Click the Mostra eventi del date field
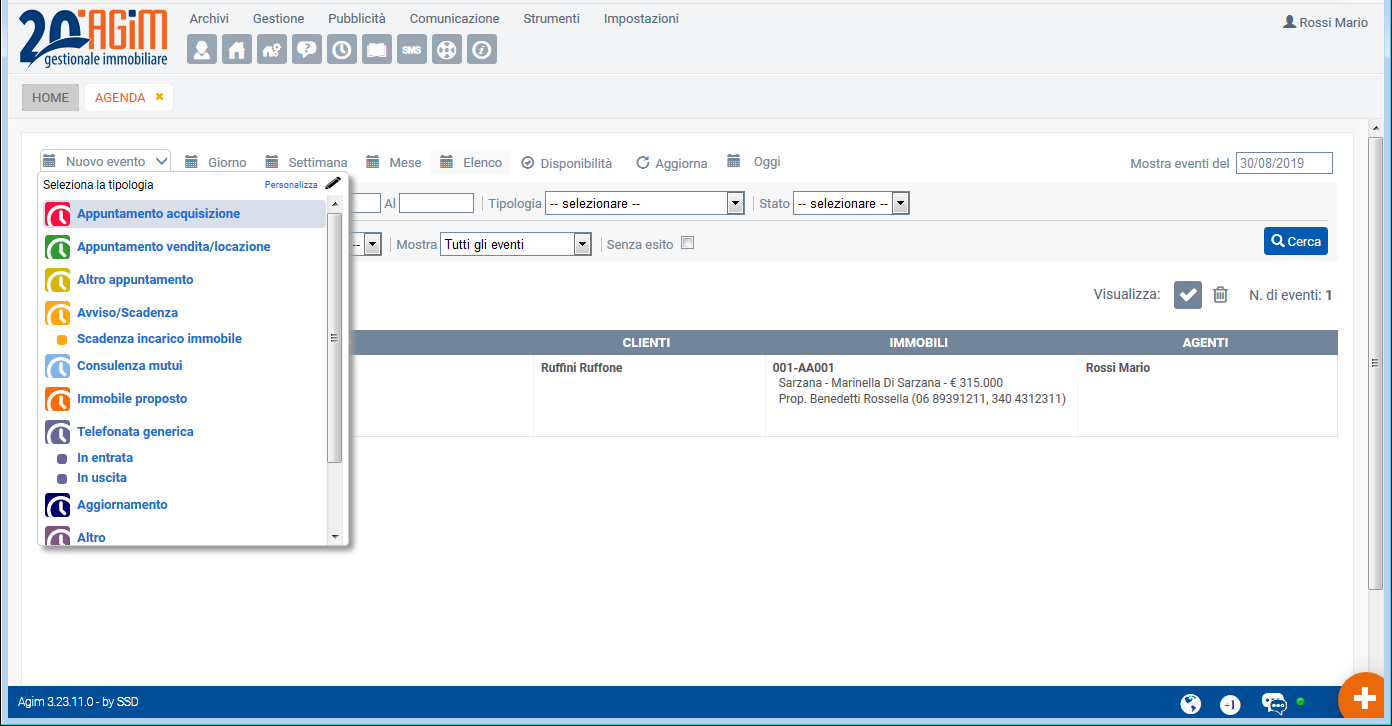Viewport: 1392px width, 726px height. (x=1284, y=163)
